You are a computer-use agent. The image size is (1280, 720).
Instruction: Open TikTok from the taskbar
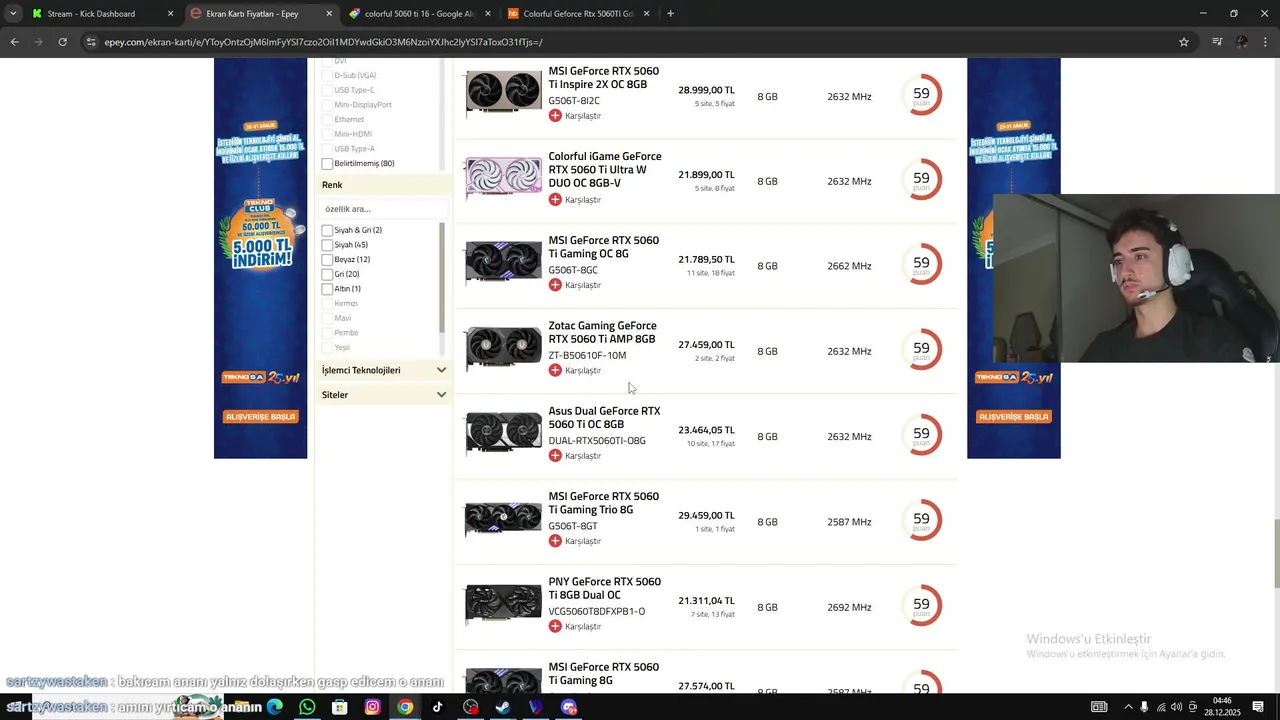point(437,707)
